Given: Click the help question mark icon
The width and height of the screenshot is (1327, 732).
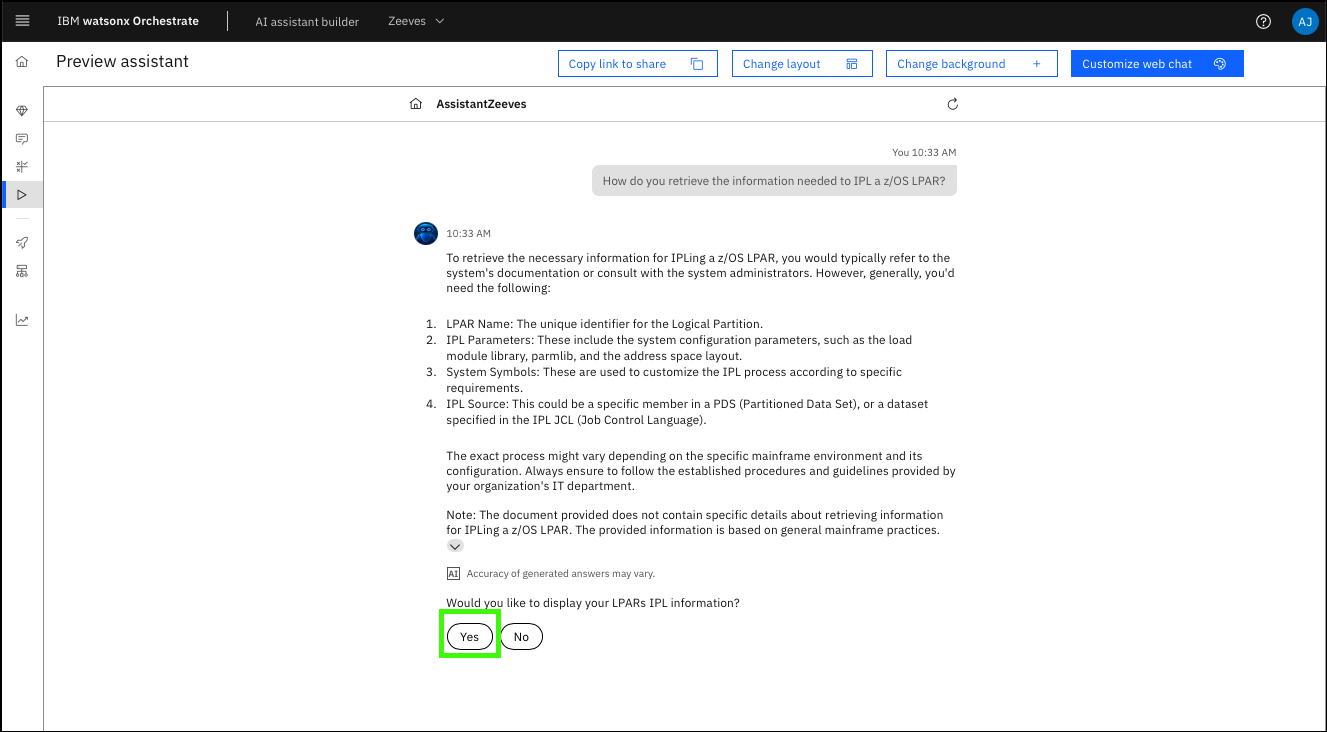Looking at the screenshot, I should [x=1263, y=21].
